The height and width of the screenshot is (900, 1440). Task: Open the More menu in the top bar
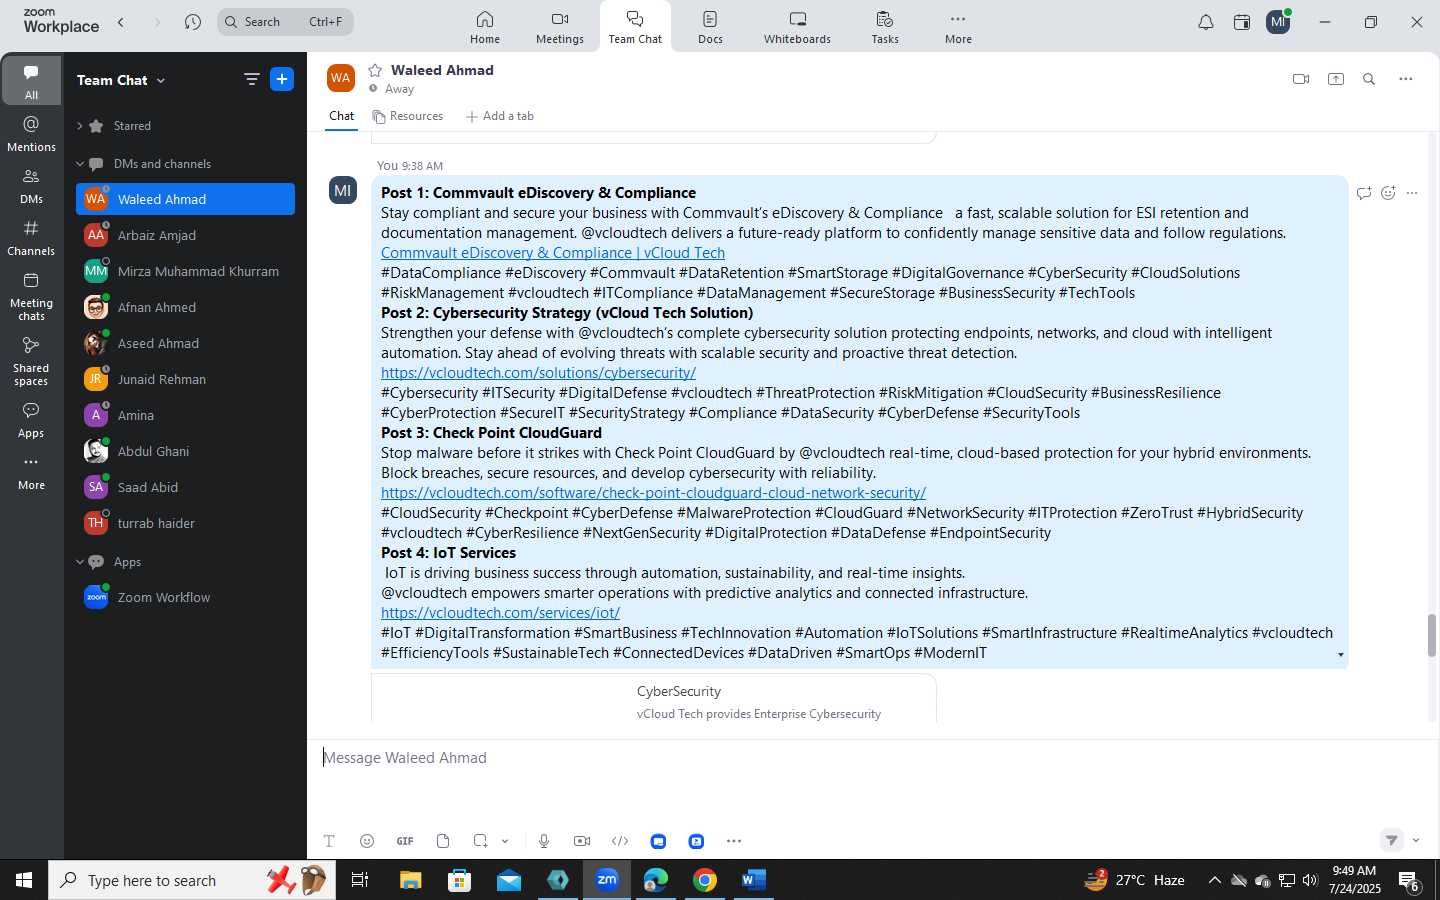pyautogui.click(x=958, y=27)
